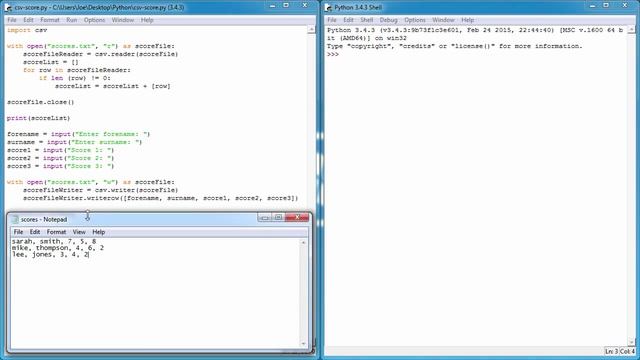Open Window menu in Python Shell window

(443, 20)
